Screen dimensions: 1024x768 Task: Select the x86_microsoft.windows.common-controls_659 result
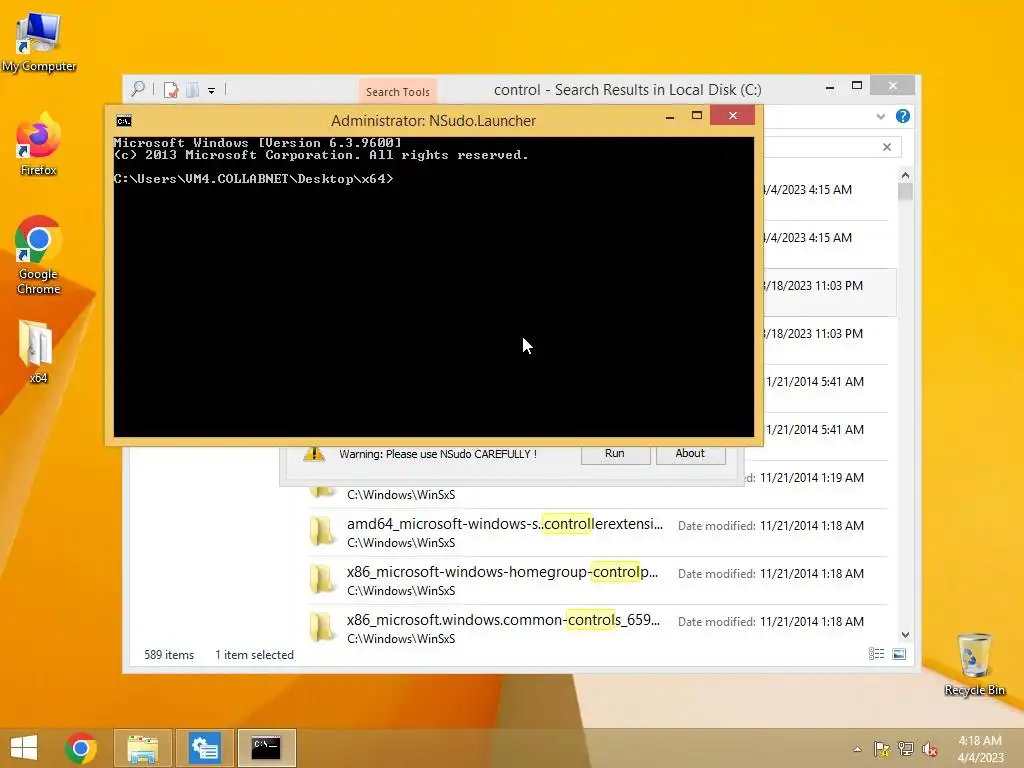tap(598, 628)
